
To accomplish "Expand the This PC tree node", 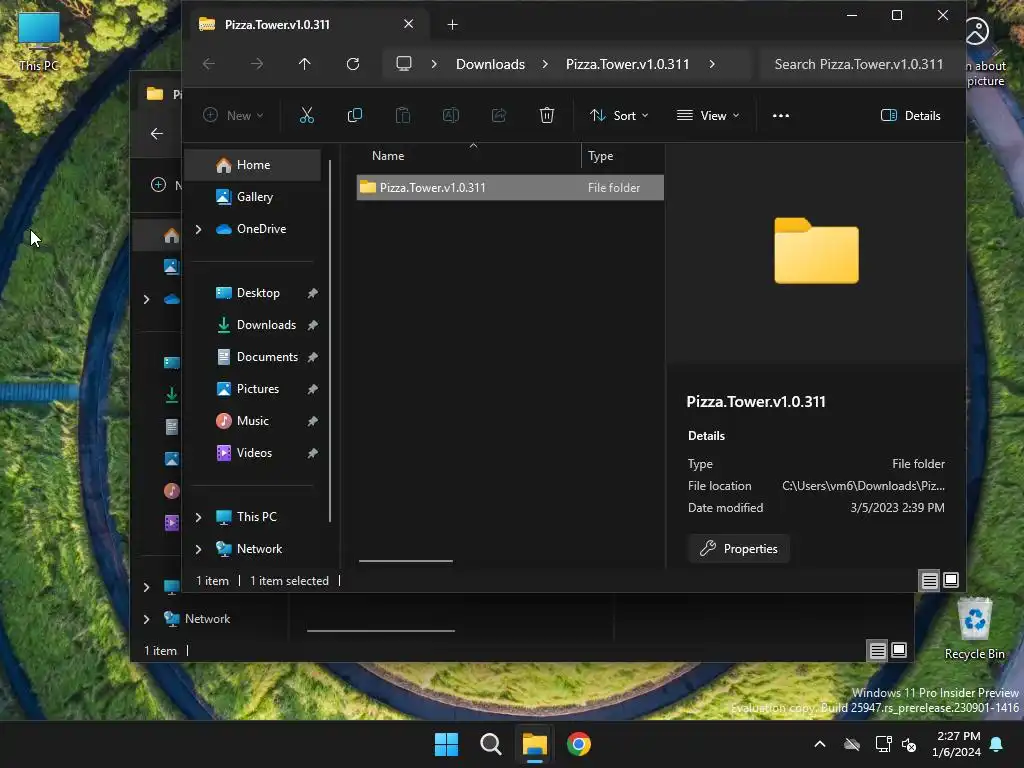I will (x=199, y=517).
